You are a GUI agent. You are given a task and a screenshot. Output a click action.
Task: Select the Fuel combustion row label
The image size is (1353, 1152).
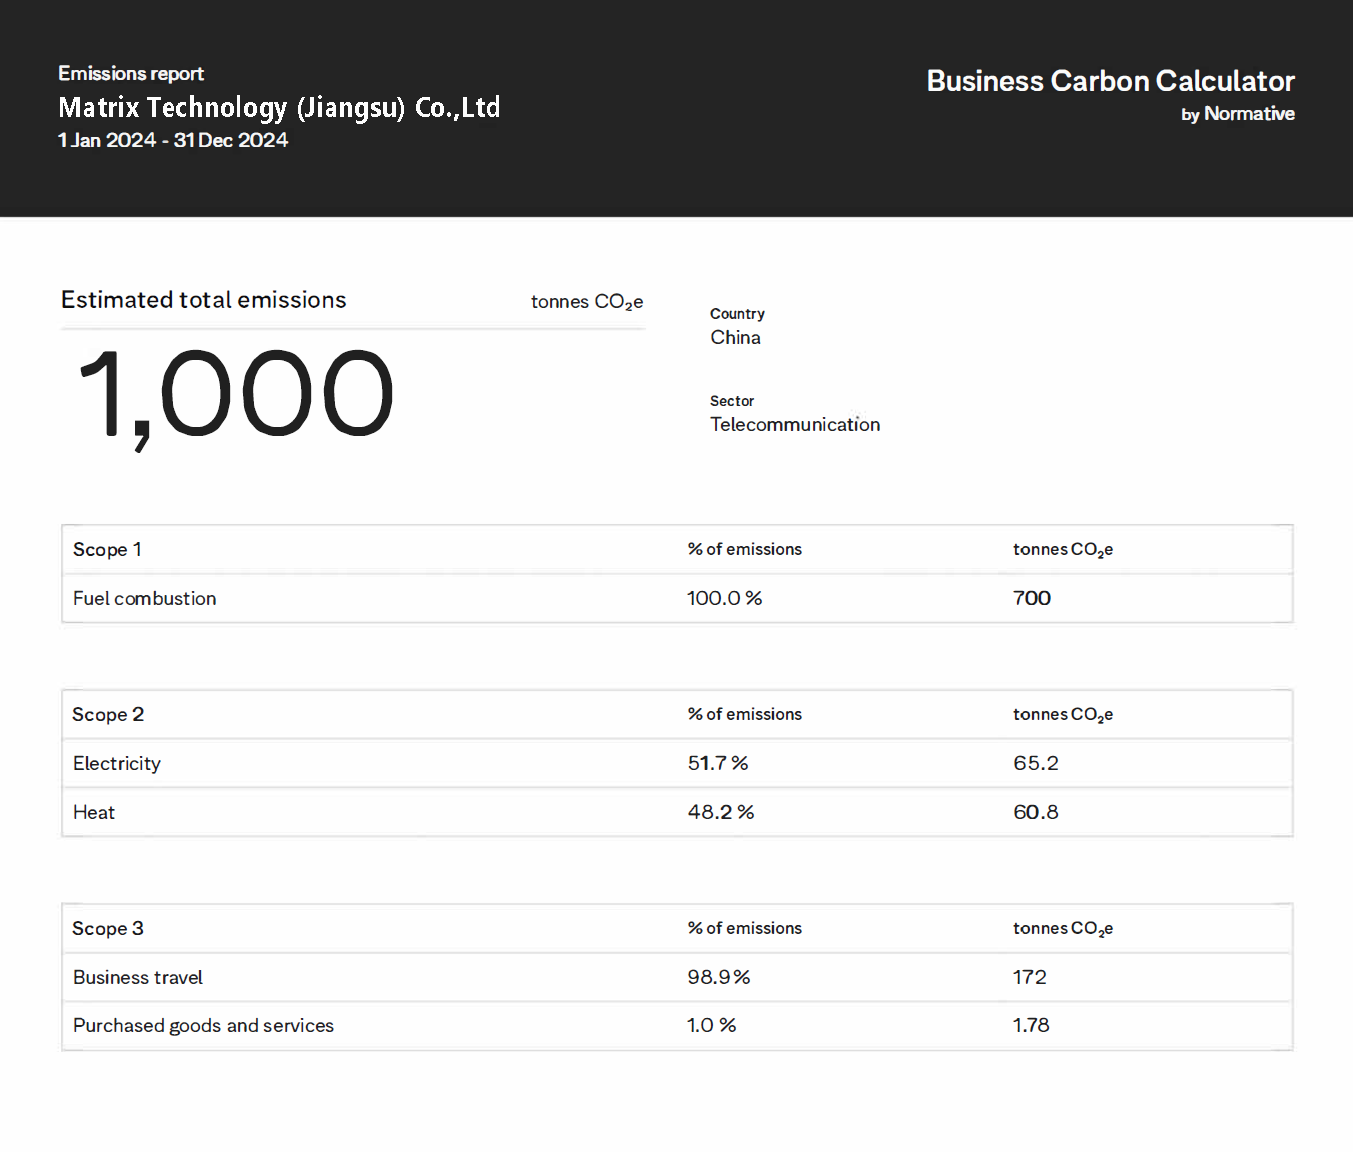145,598
